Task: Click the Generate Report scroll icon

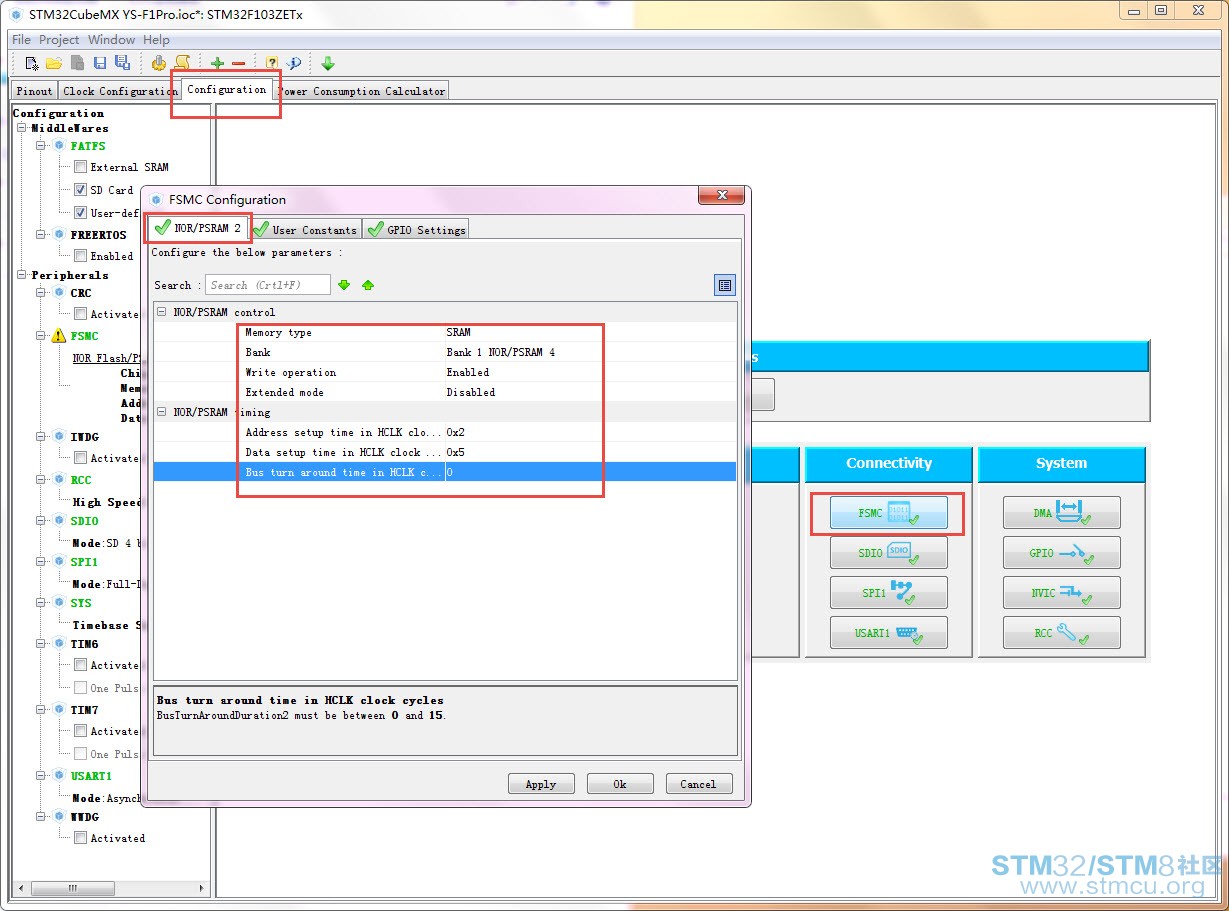Action: tap(182, 63)
